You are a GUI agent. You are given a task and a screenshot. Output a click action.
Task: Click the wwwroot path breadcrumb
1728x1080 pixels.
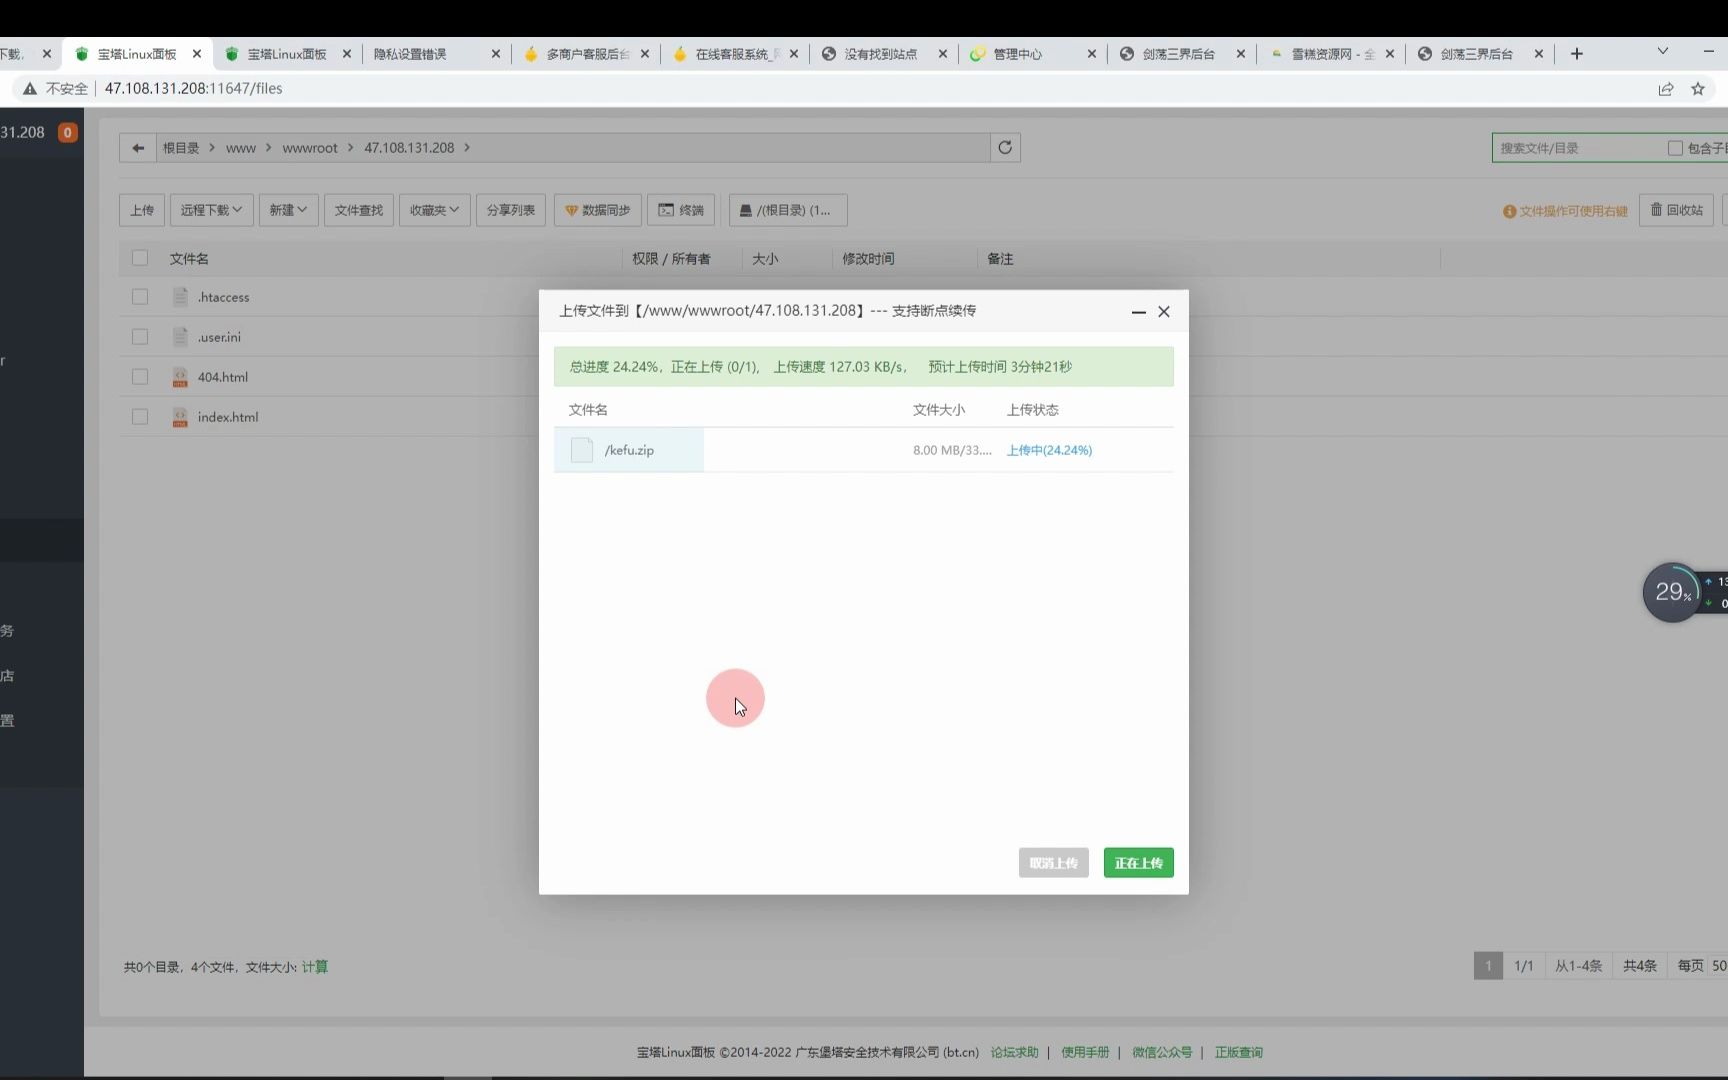click(310, 148)
